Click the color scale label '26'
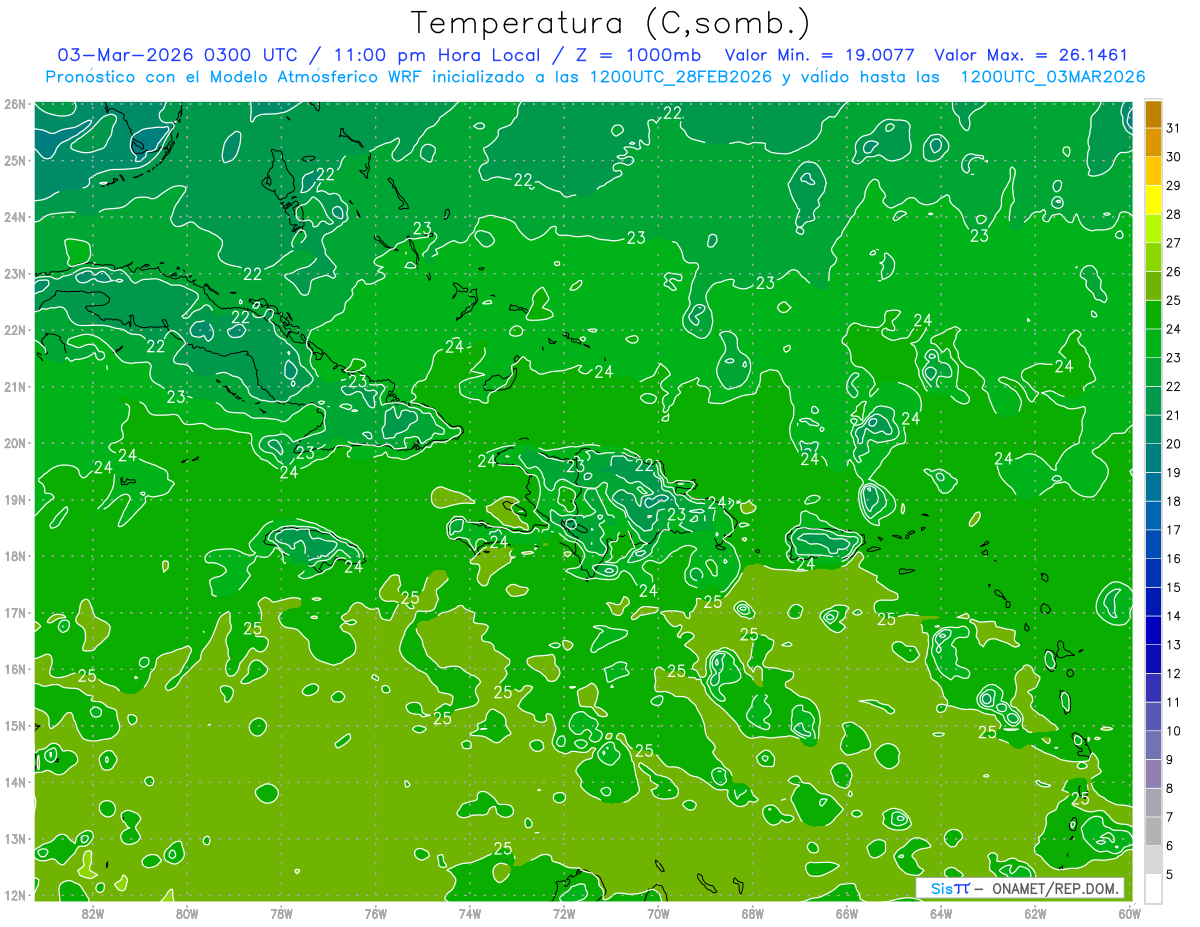The height and width of the screenshot is (927, 1200). point(1174,272)
